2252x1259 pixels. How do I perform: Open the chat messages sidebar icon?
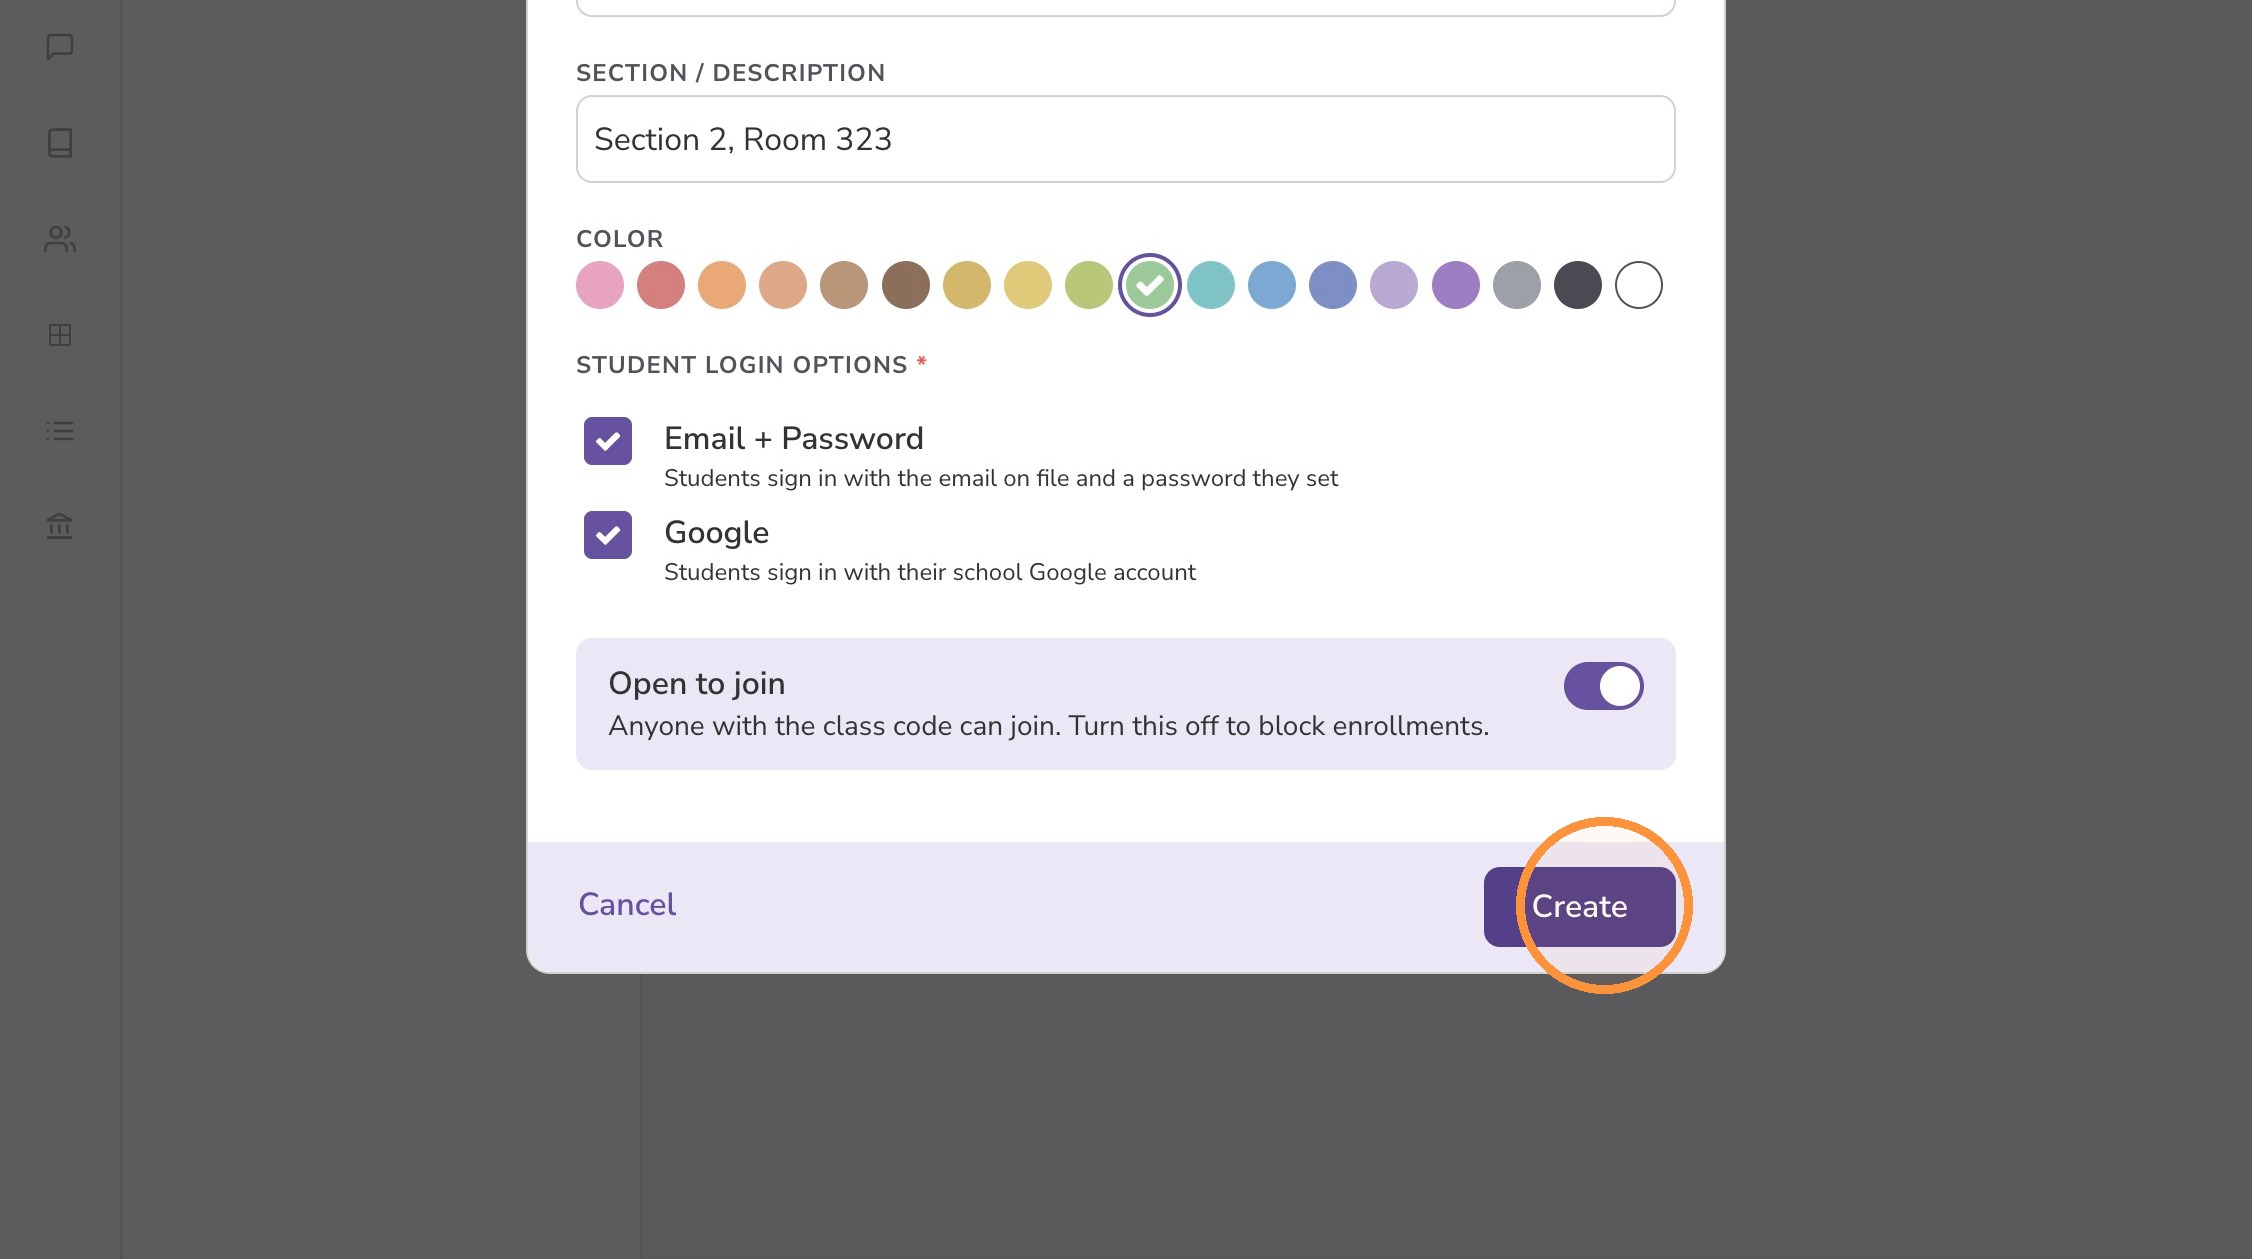pyautogui.click(x=60, y=47)
